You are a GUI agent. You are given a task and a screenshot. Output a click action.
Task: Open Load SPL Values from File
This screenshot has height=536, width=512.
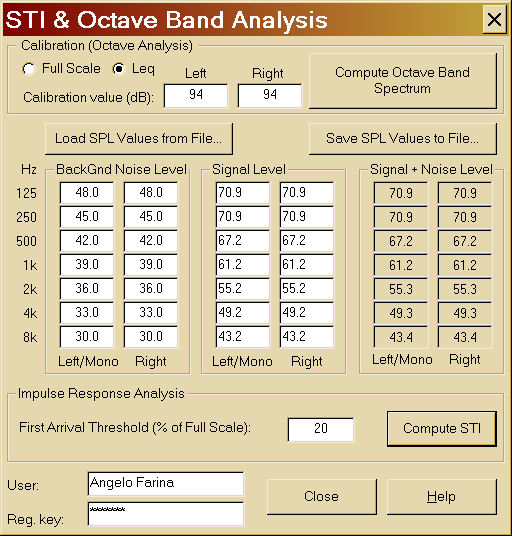coord(139,139)
